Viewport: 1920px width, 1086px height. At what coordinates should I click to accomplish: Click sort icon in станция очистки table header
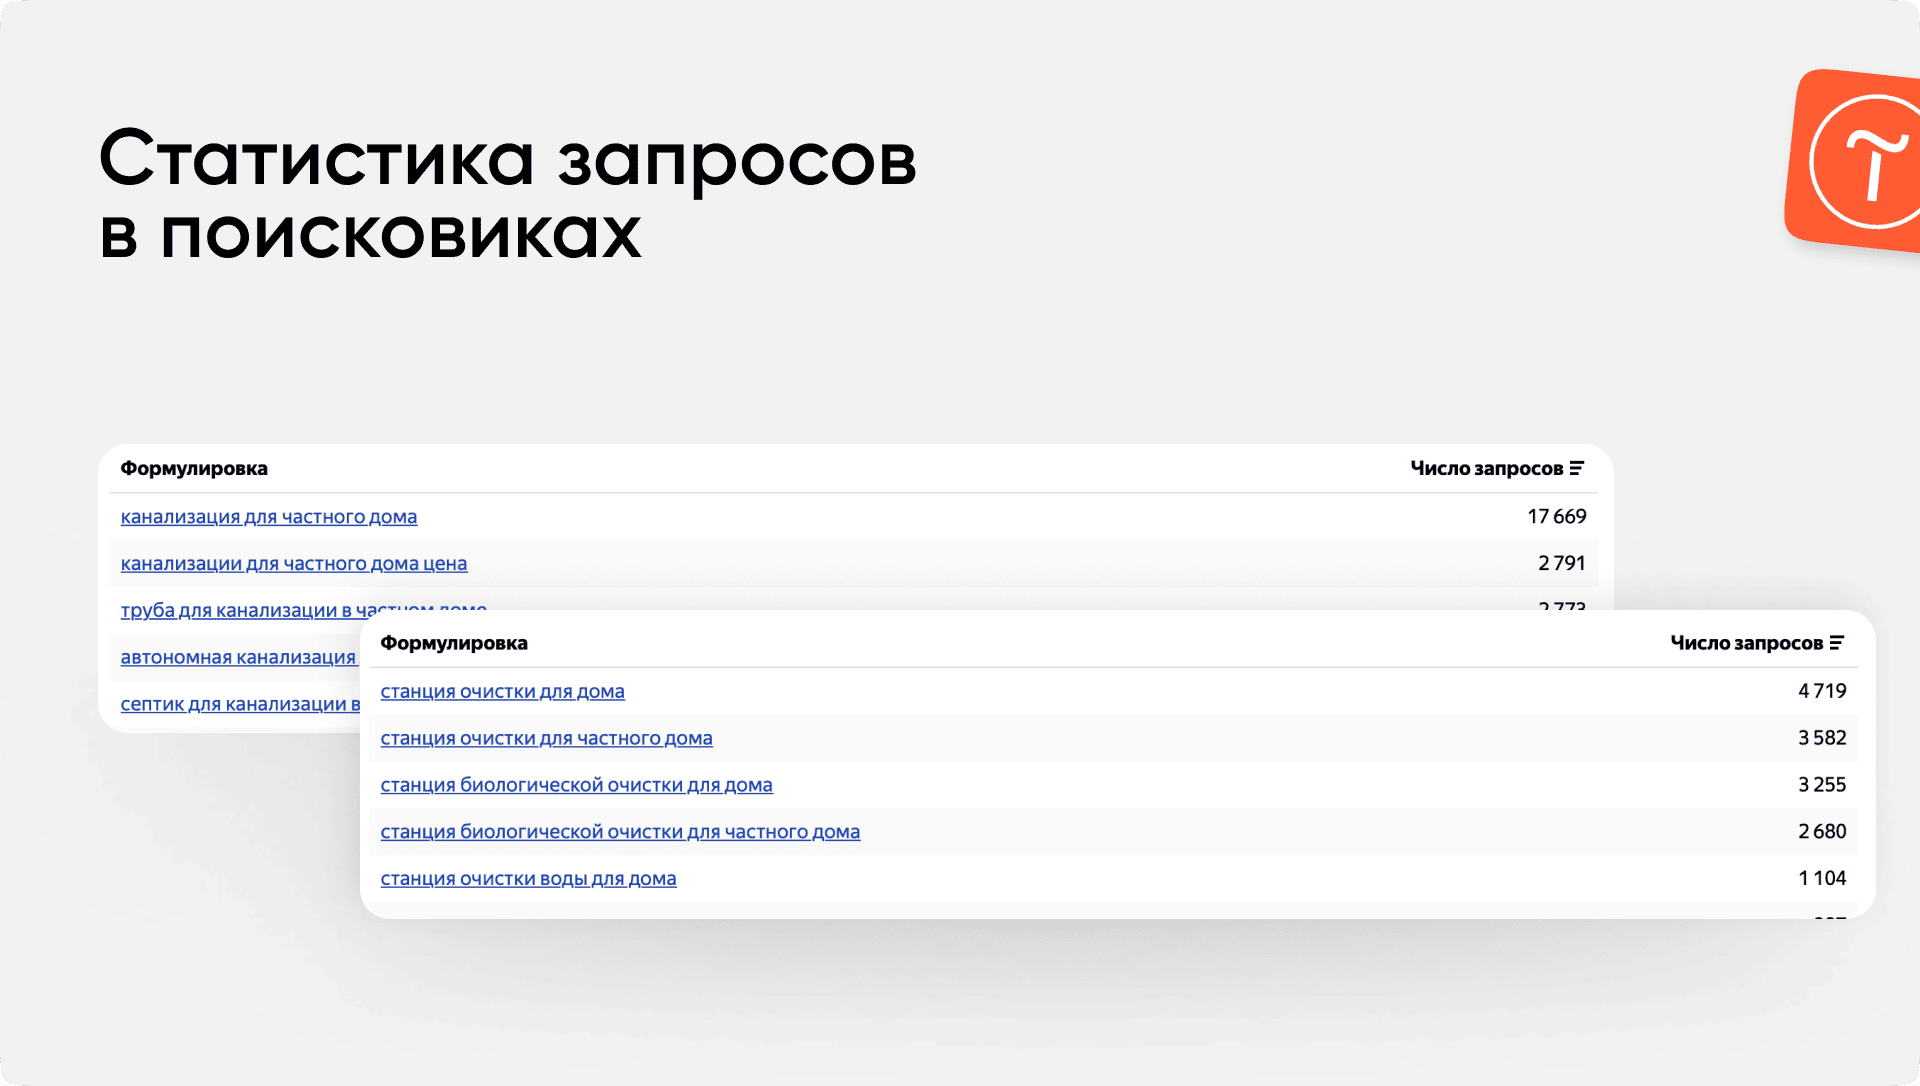[1837, 643]
